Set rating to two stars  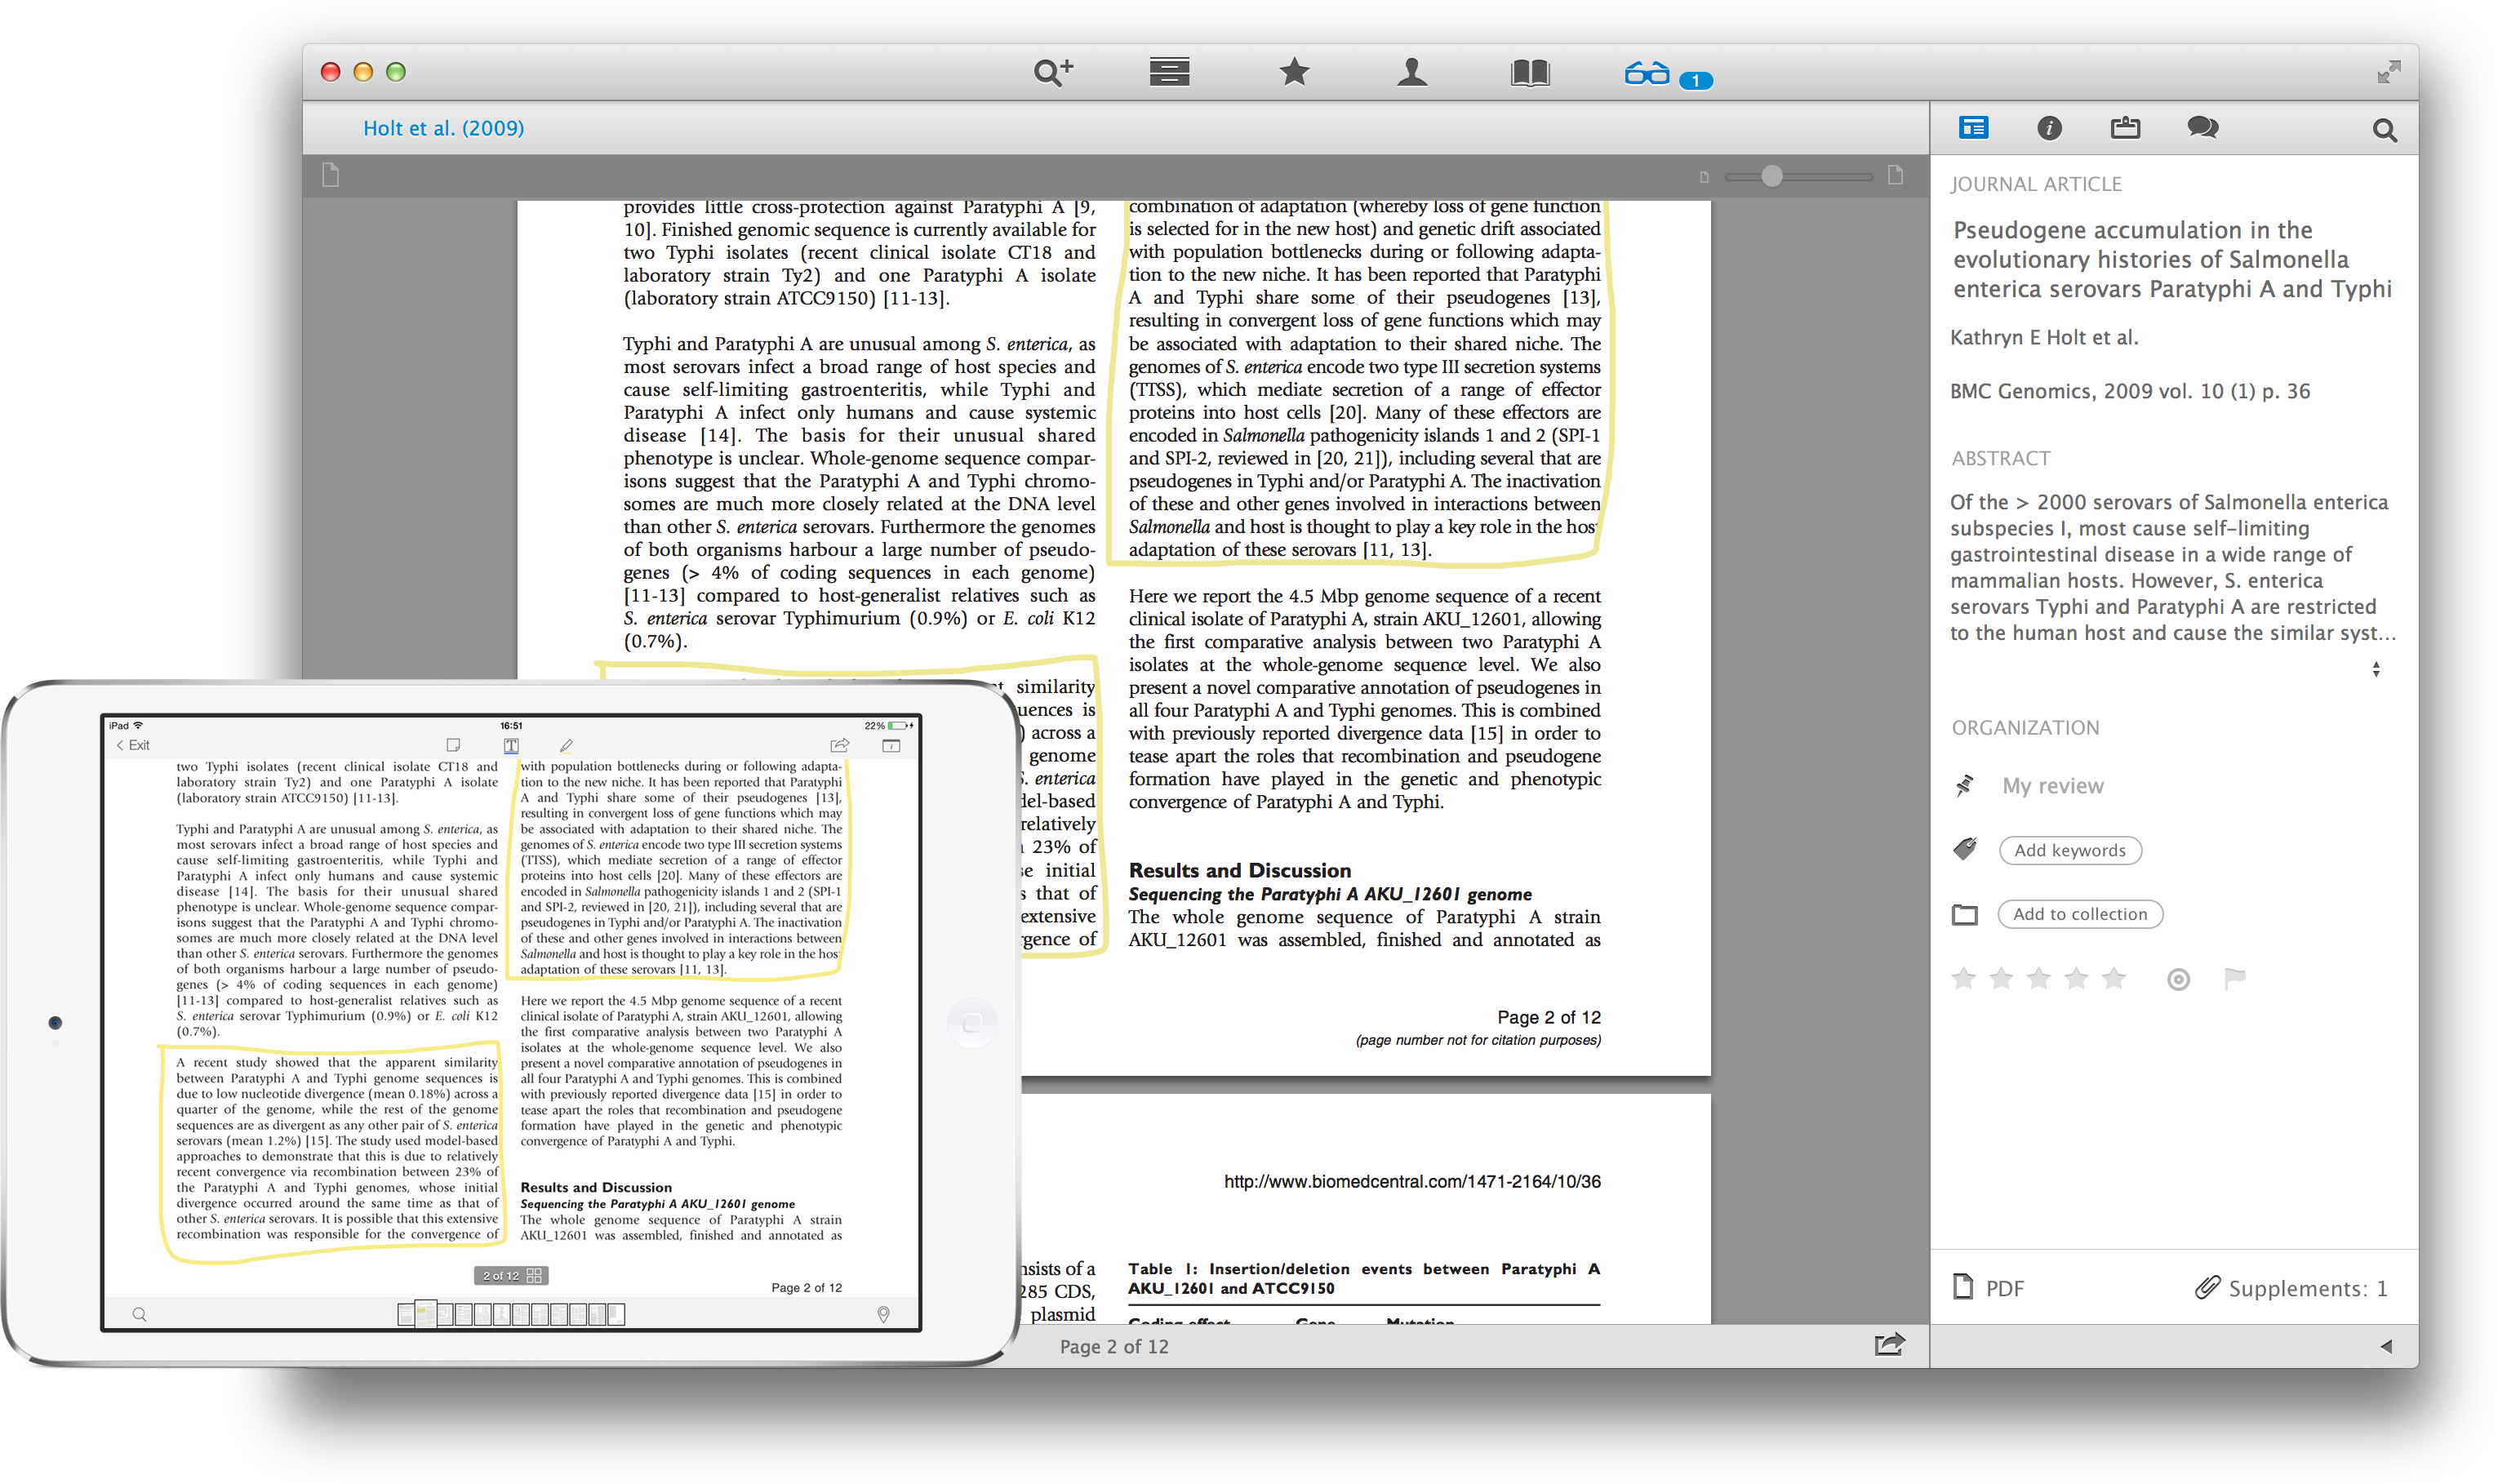(x=1999, y=977)
